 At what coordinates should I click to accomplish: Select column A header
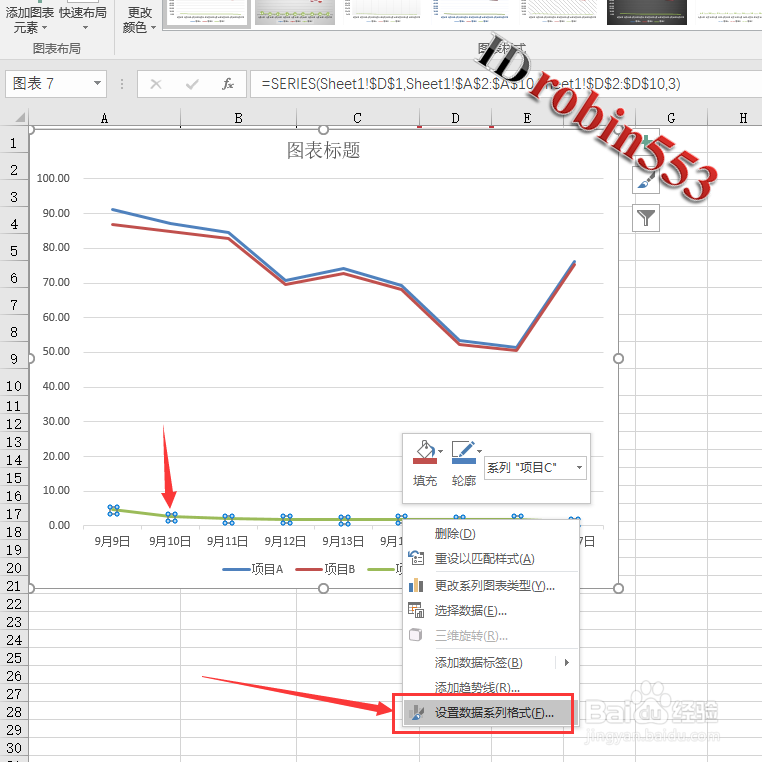[104, 118]
